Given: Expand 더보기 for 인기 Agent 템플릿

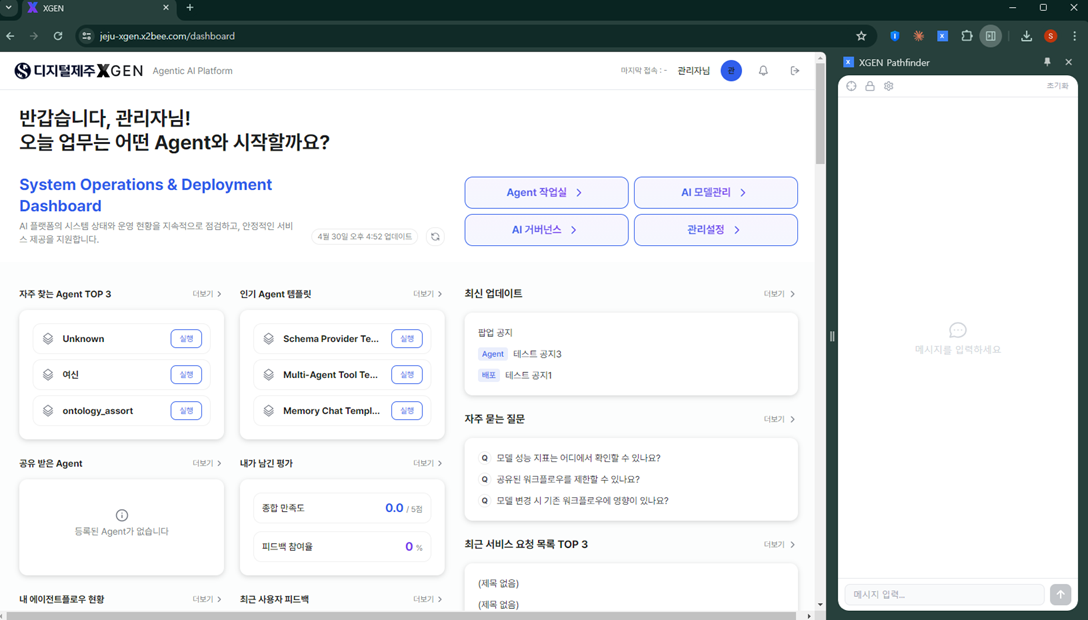Looking at the screenshot, I should (x=427, y=294).
